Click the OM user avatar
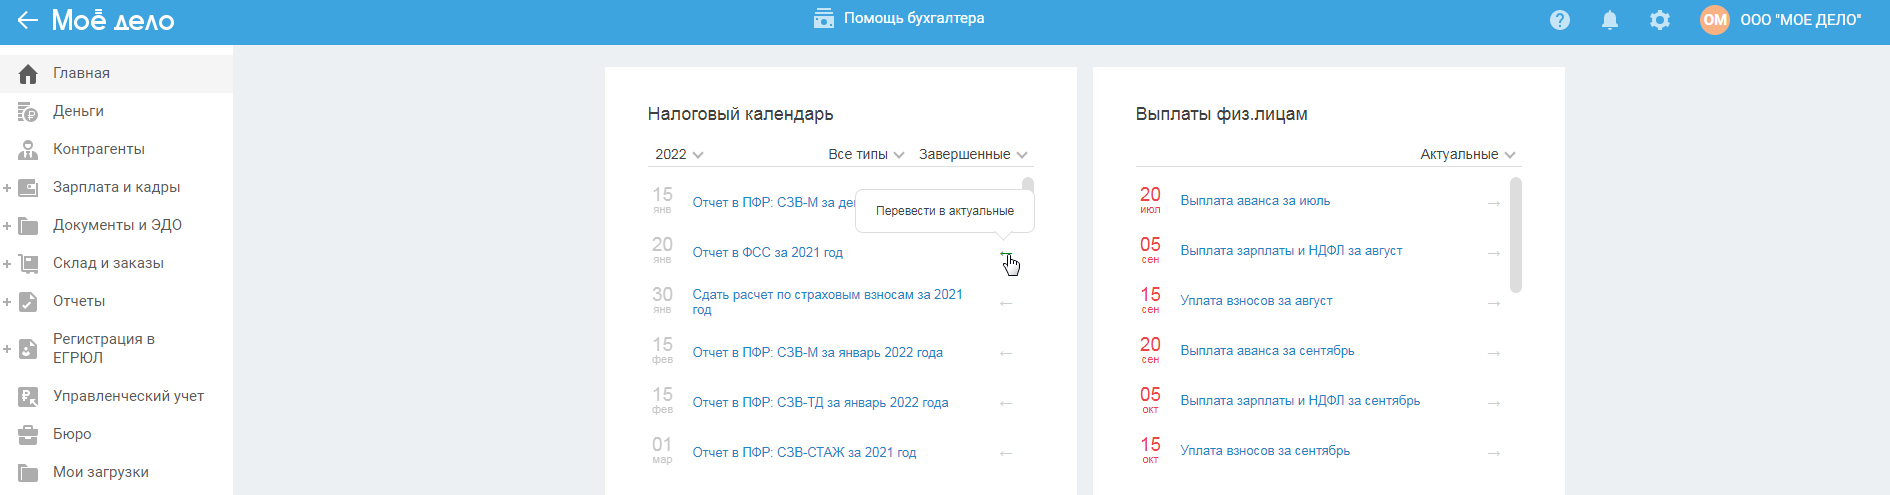This screenshot has height=495, width=1890. pos(1715,20)
